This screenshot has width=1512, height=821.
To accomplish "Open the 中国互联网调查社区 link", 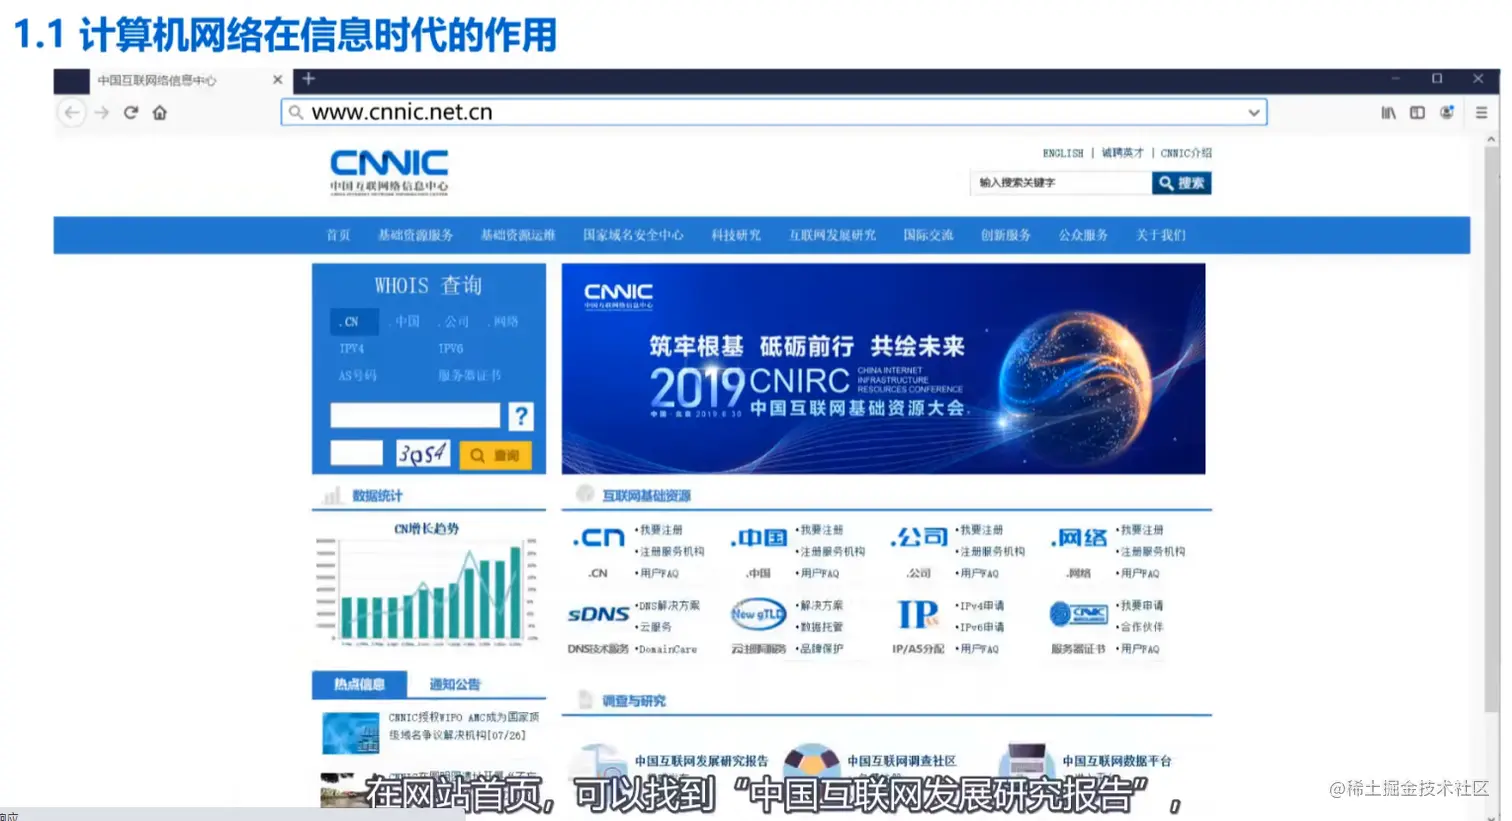I will coord(901,761).
